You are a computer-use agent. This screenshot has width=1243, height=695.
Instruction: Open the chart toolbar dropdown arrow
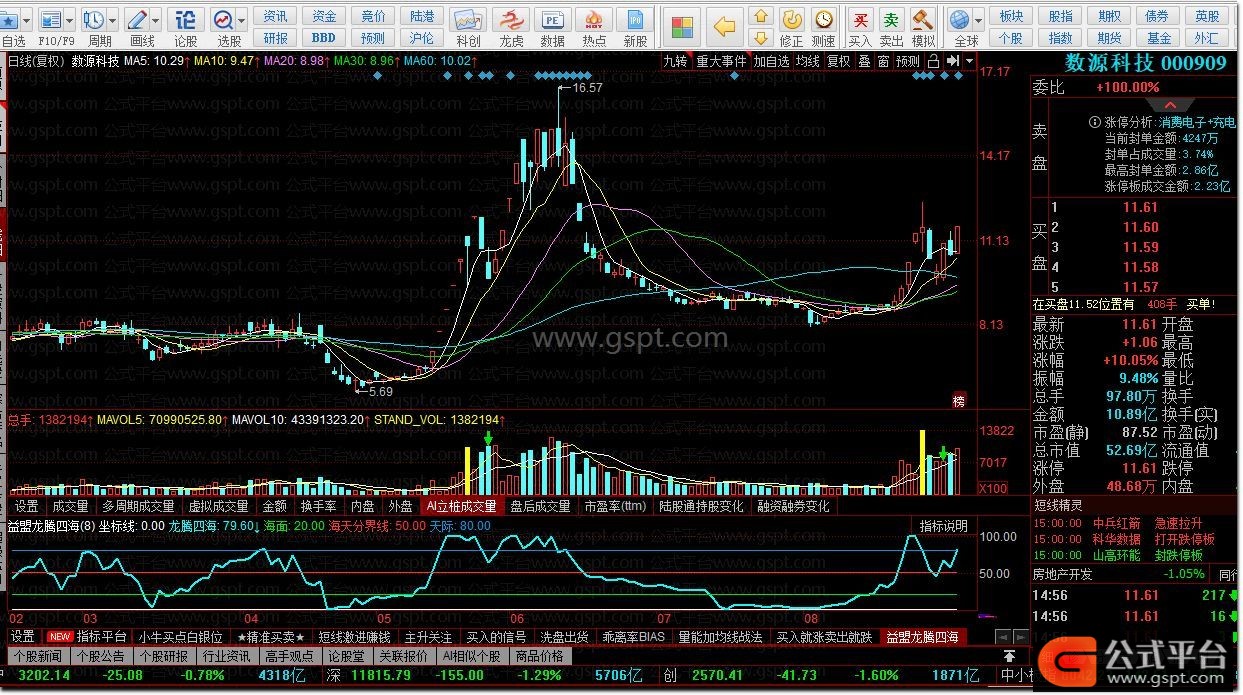click(968, 61)
